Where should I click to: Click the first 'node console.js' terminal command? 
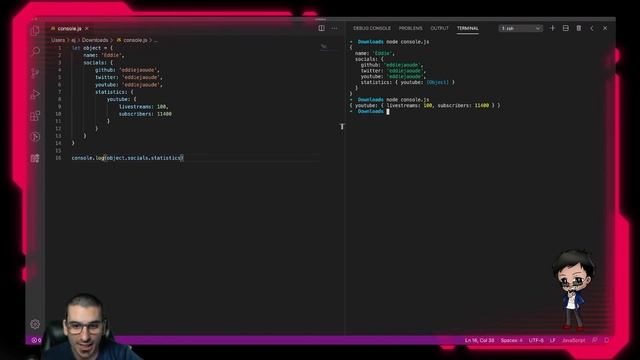coord(408,42)
